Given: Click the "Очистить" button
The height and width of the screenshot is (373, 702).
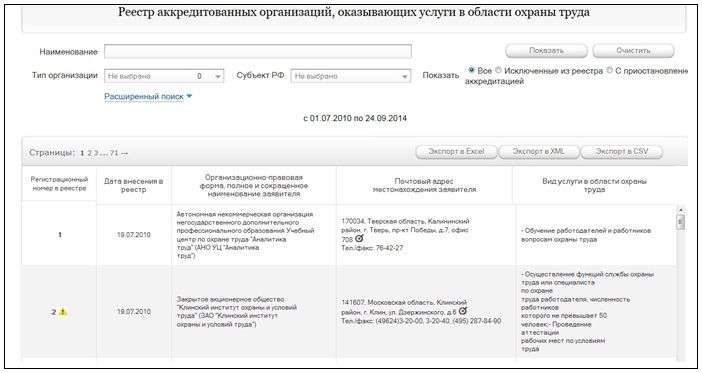Looking at the screenshot, I should click(x=633, y=51).
